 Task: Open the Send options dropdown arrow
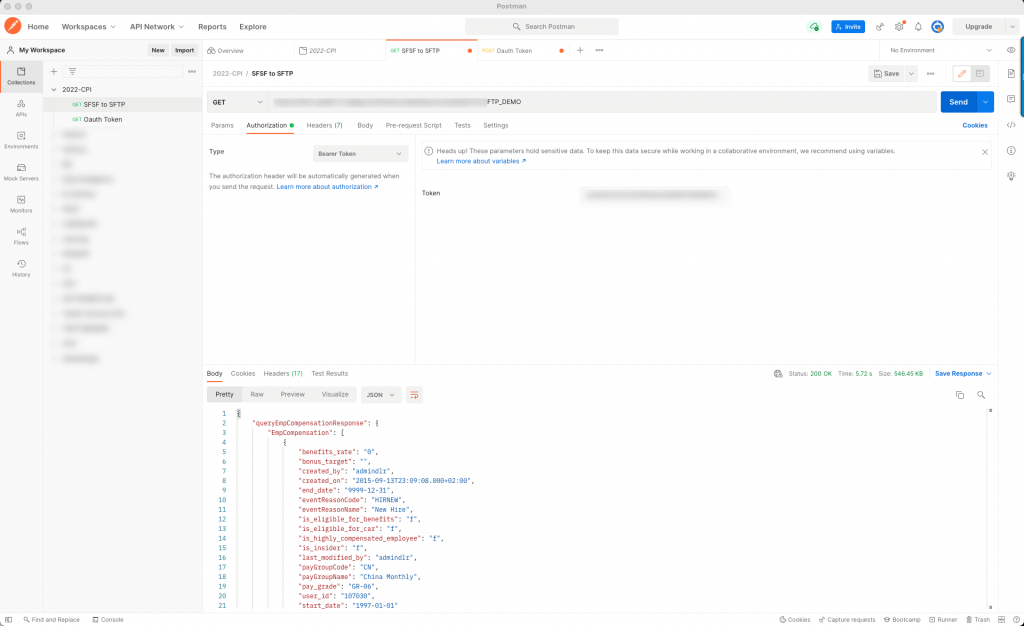point(985,102)
